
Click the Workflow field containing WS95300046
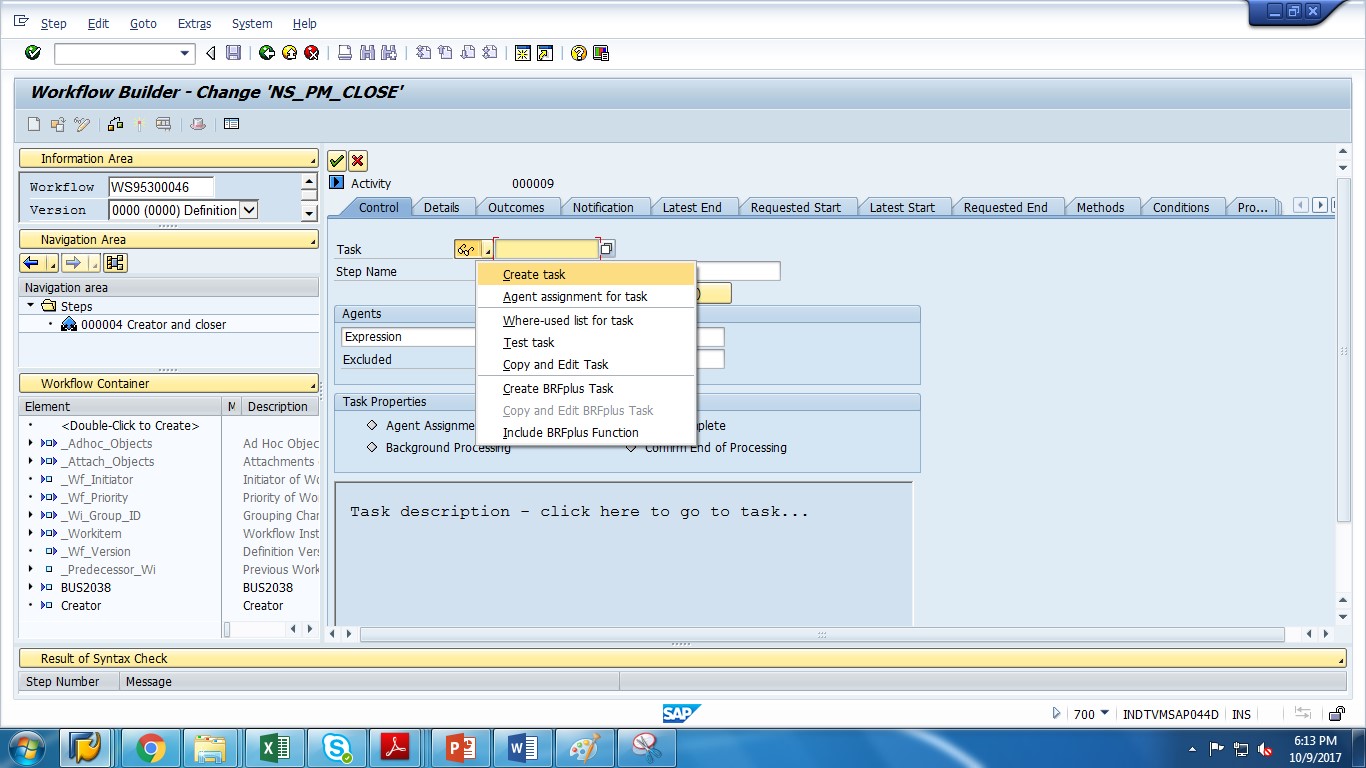click(x=162, y=187)
